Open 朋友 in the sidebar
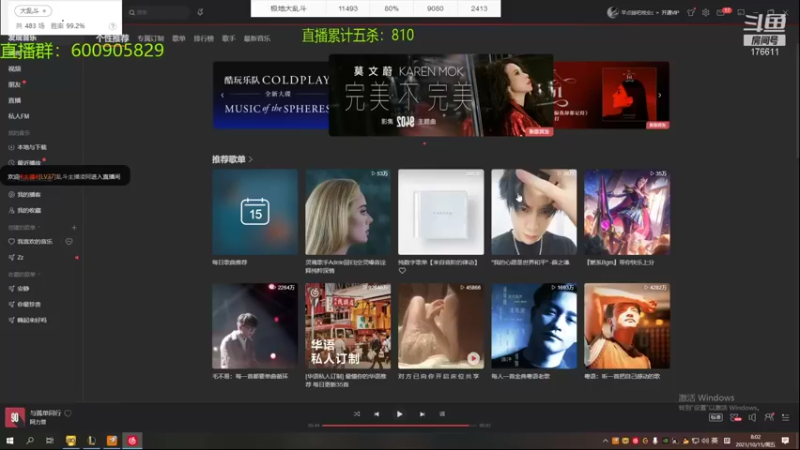 (x=14, y=84)
